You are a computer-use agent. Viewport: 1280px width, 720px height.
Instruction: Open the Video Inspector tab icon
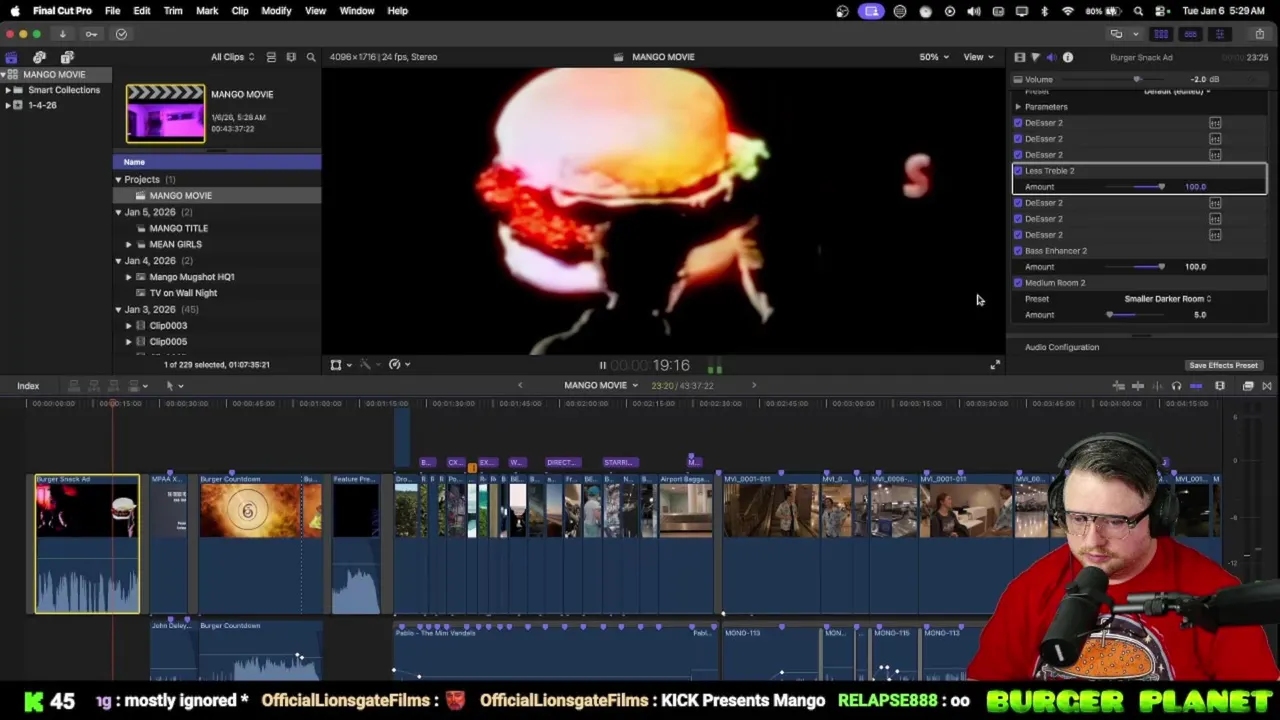1019,57
